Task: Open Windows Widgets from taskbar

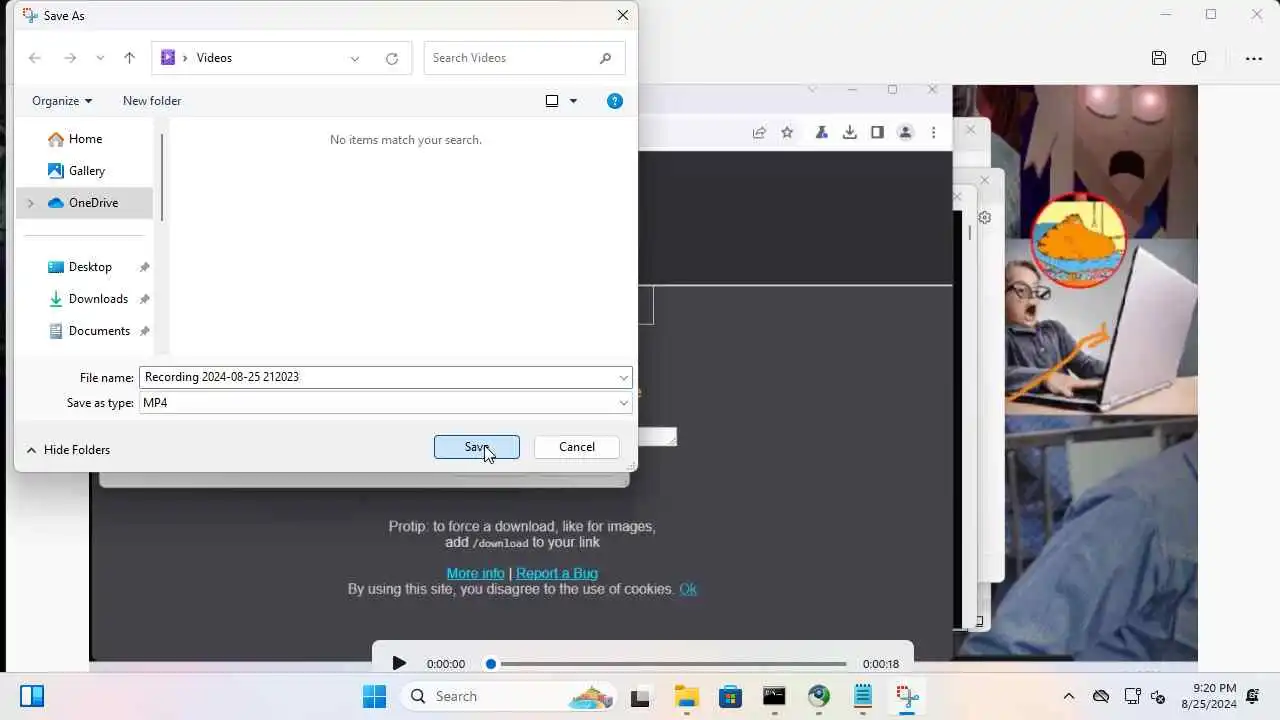Action: pyautogui.click(x=32, y=696)
